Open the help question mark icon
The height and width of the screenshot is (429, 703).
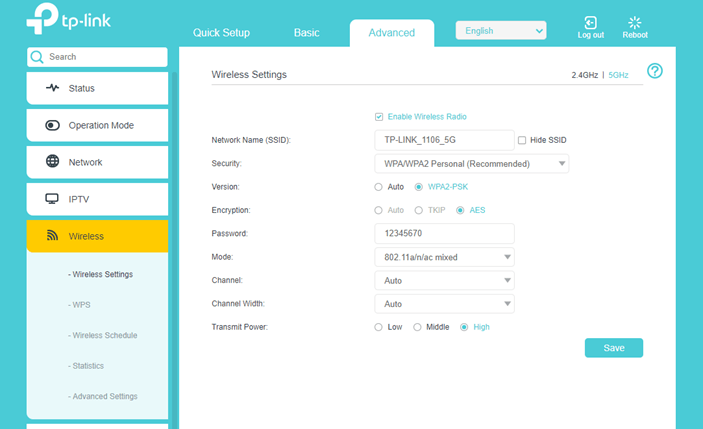(x=655, y=71)
